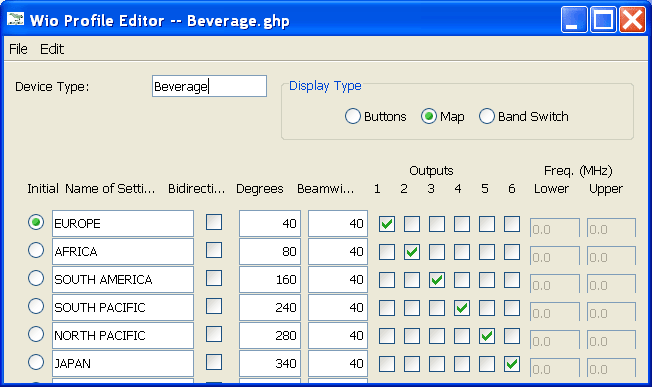652x387 pixels.
Task: Set SOUTH AMERICA as initial setting
Action: (36, 278)
